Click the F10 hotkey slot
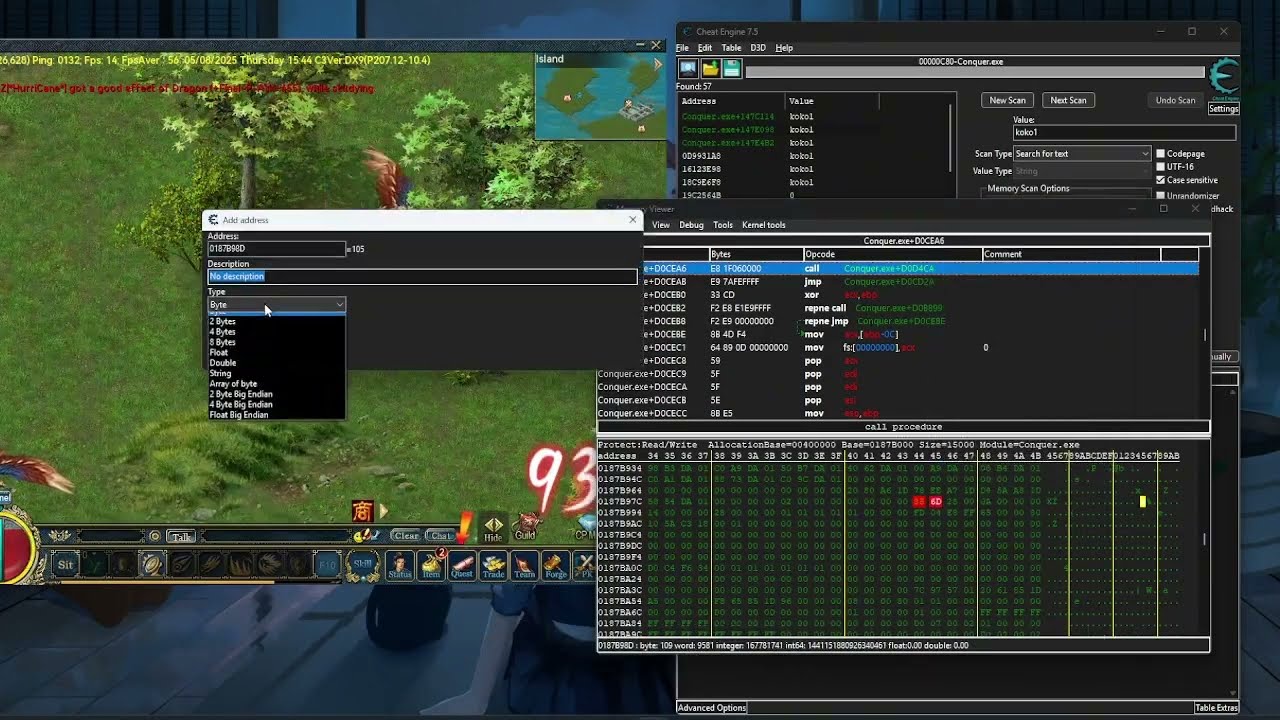Viewport: 1280px width, 720px height. pos(327,565)
